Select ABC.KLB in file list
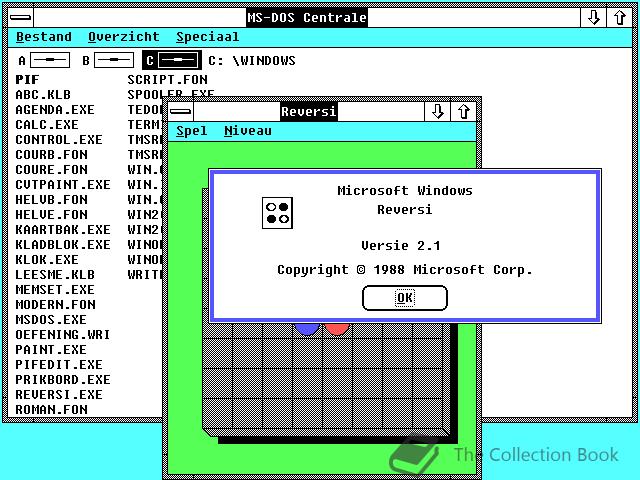The image size is (640, 480). tap(43, 95)
